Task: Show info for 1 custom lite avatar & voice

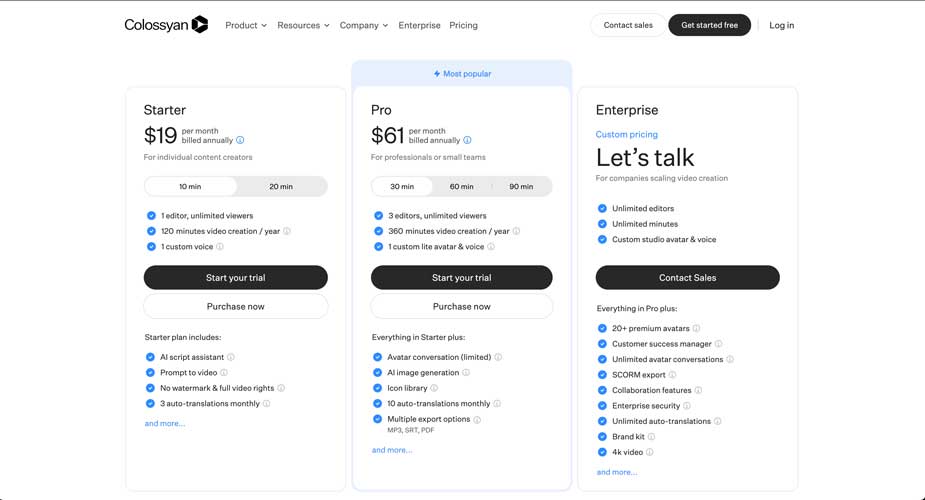Action: pos(491,246)
